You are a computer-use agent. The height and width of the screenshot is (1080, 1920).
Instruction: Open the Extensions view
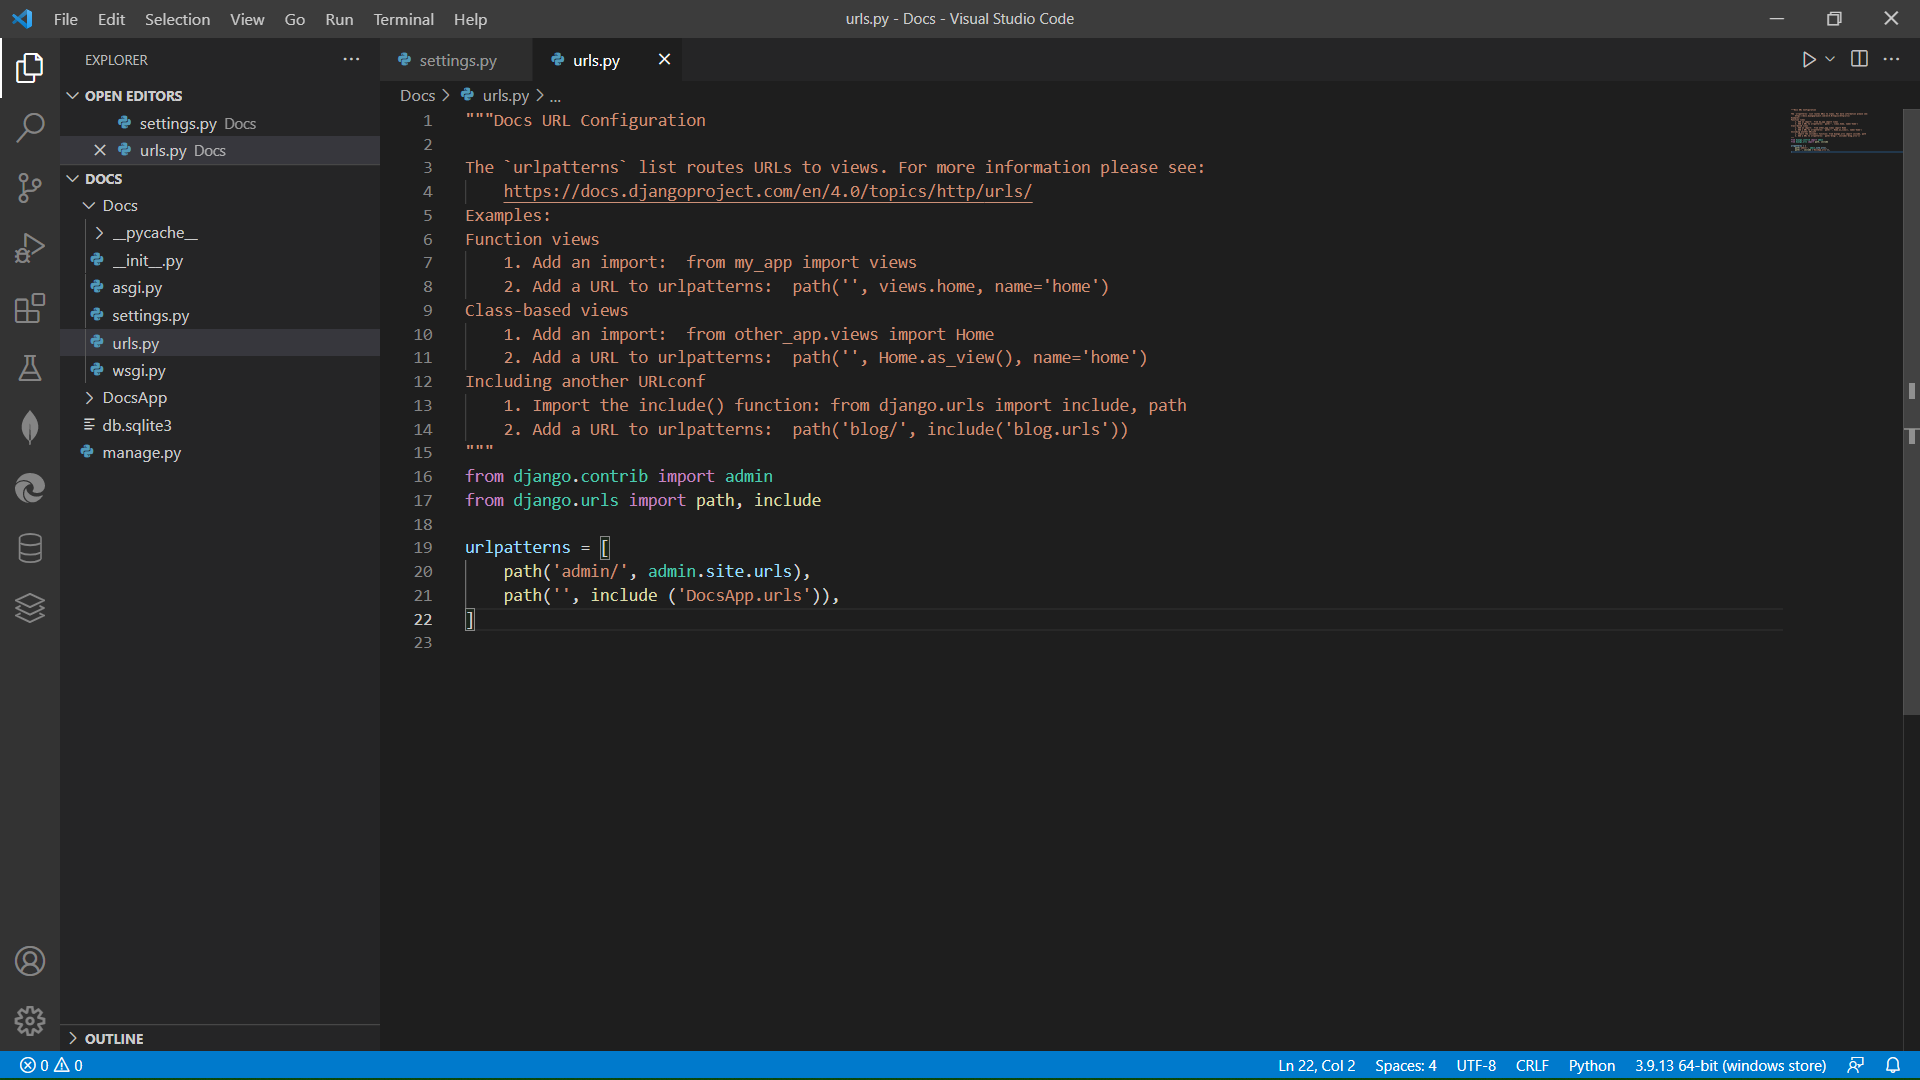[30, 308]
